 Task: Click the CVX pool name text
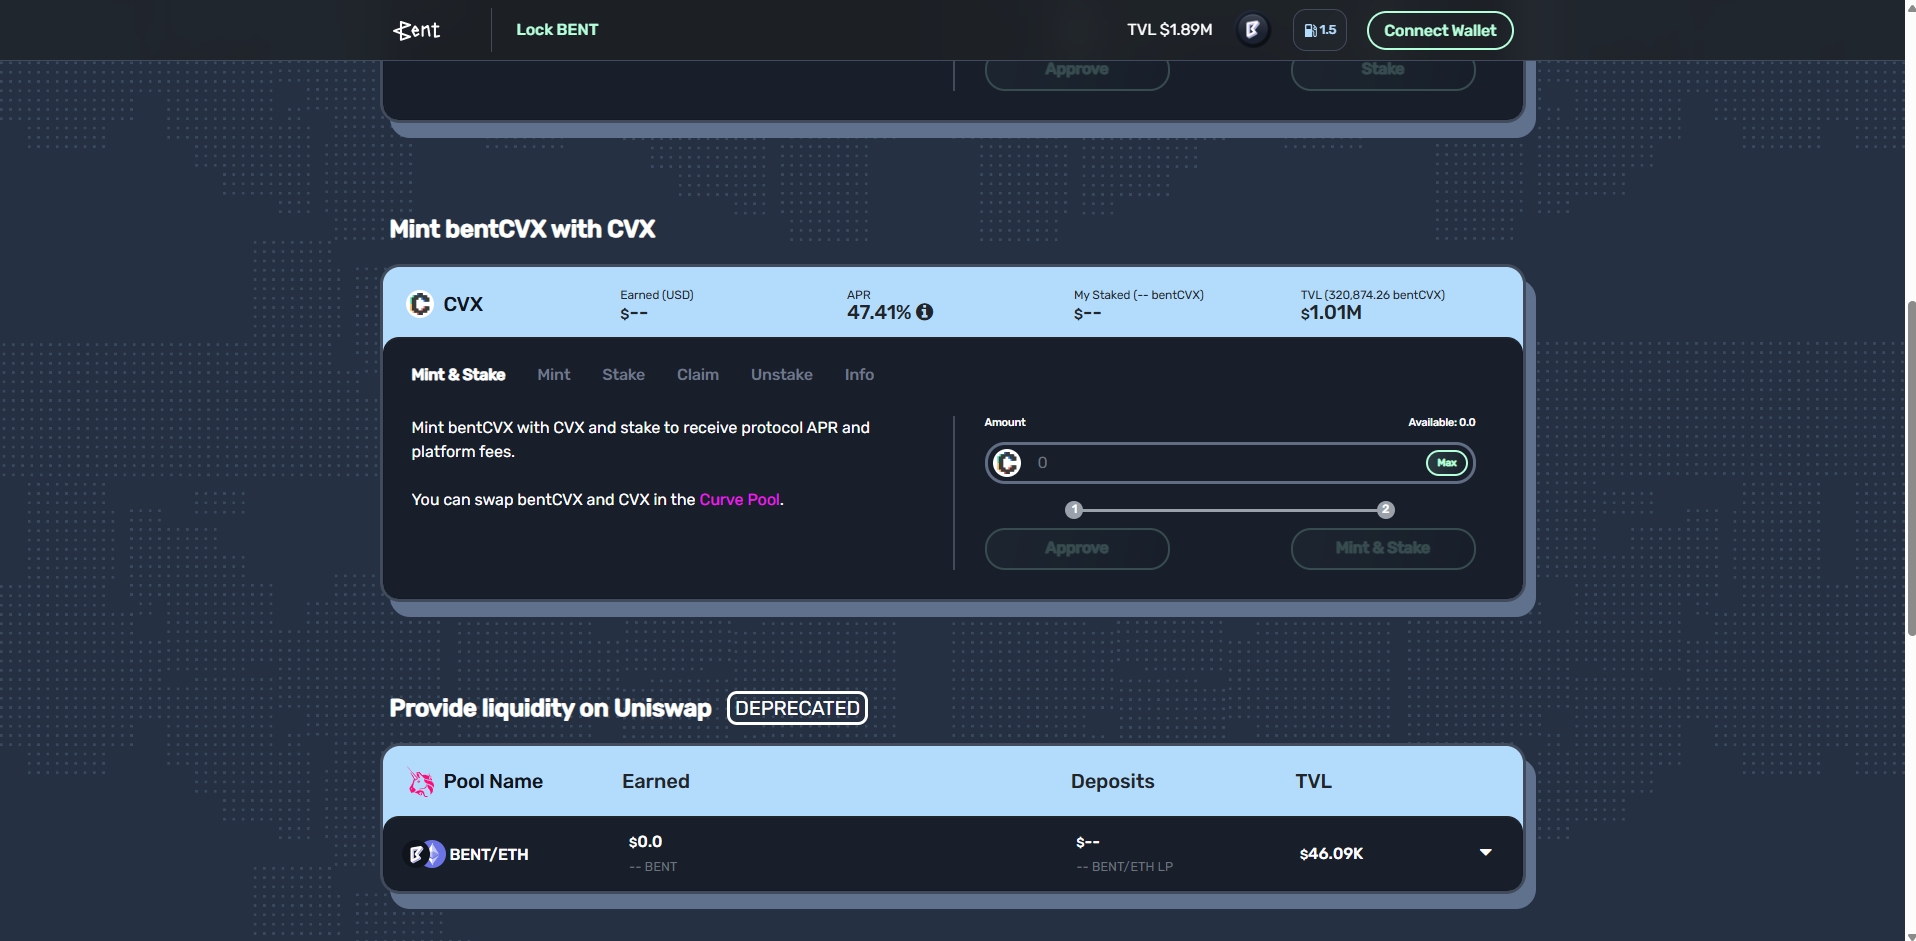pos(463,304)
